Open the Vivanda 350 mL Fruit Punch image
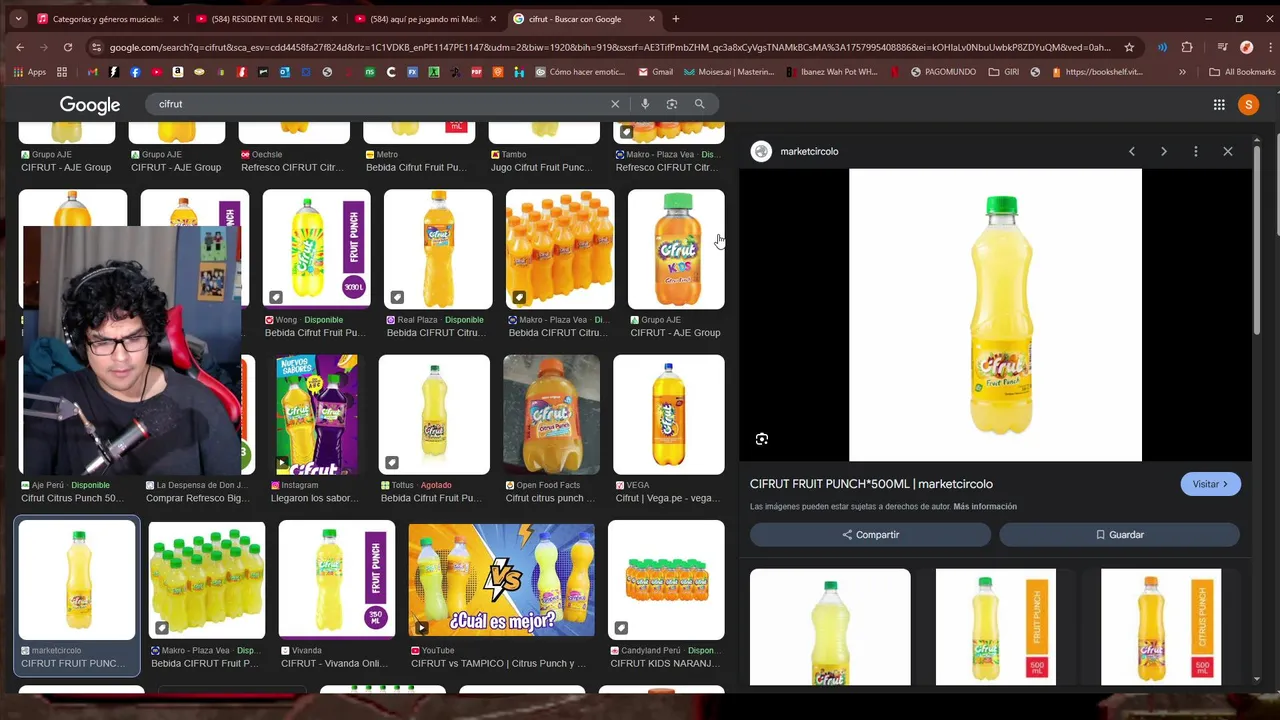 (337, 580)
